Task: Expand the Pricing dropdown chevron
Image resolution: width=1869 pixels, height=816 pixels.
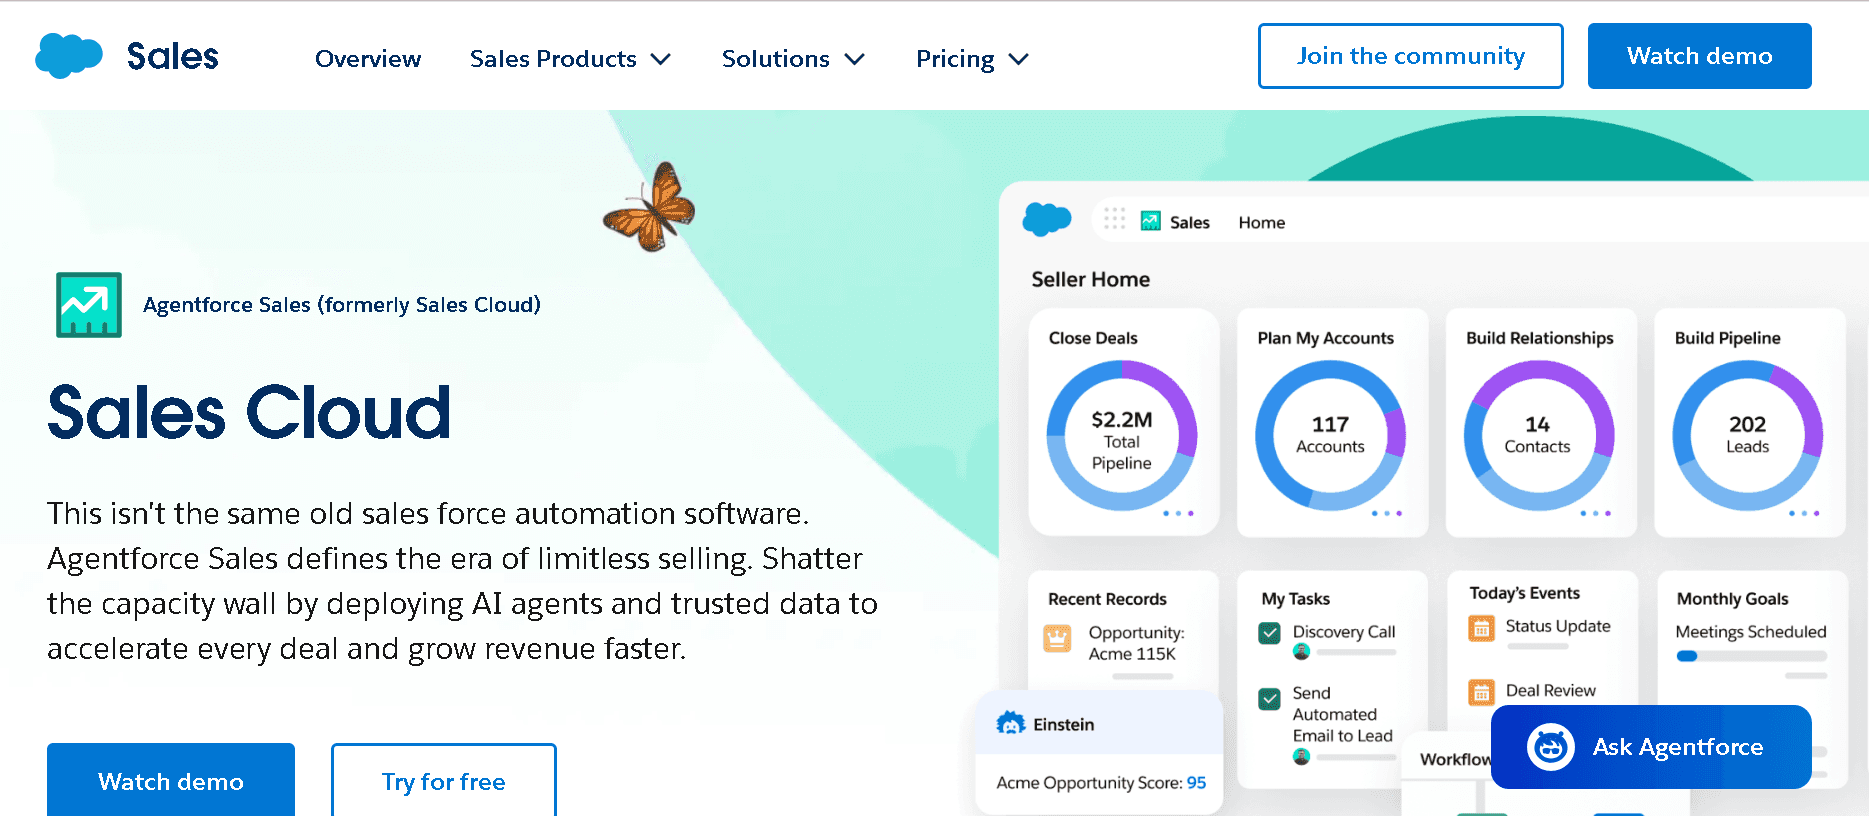Action: pyautogui.click(x=1019, y=59)
